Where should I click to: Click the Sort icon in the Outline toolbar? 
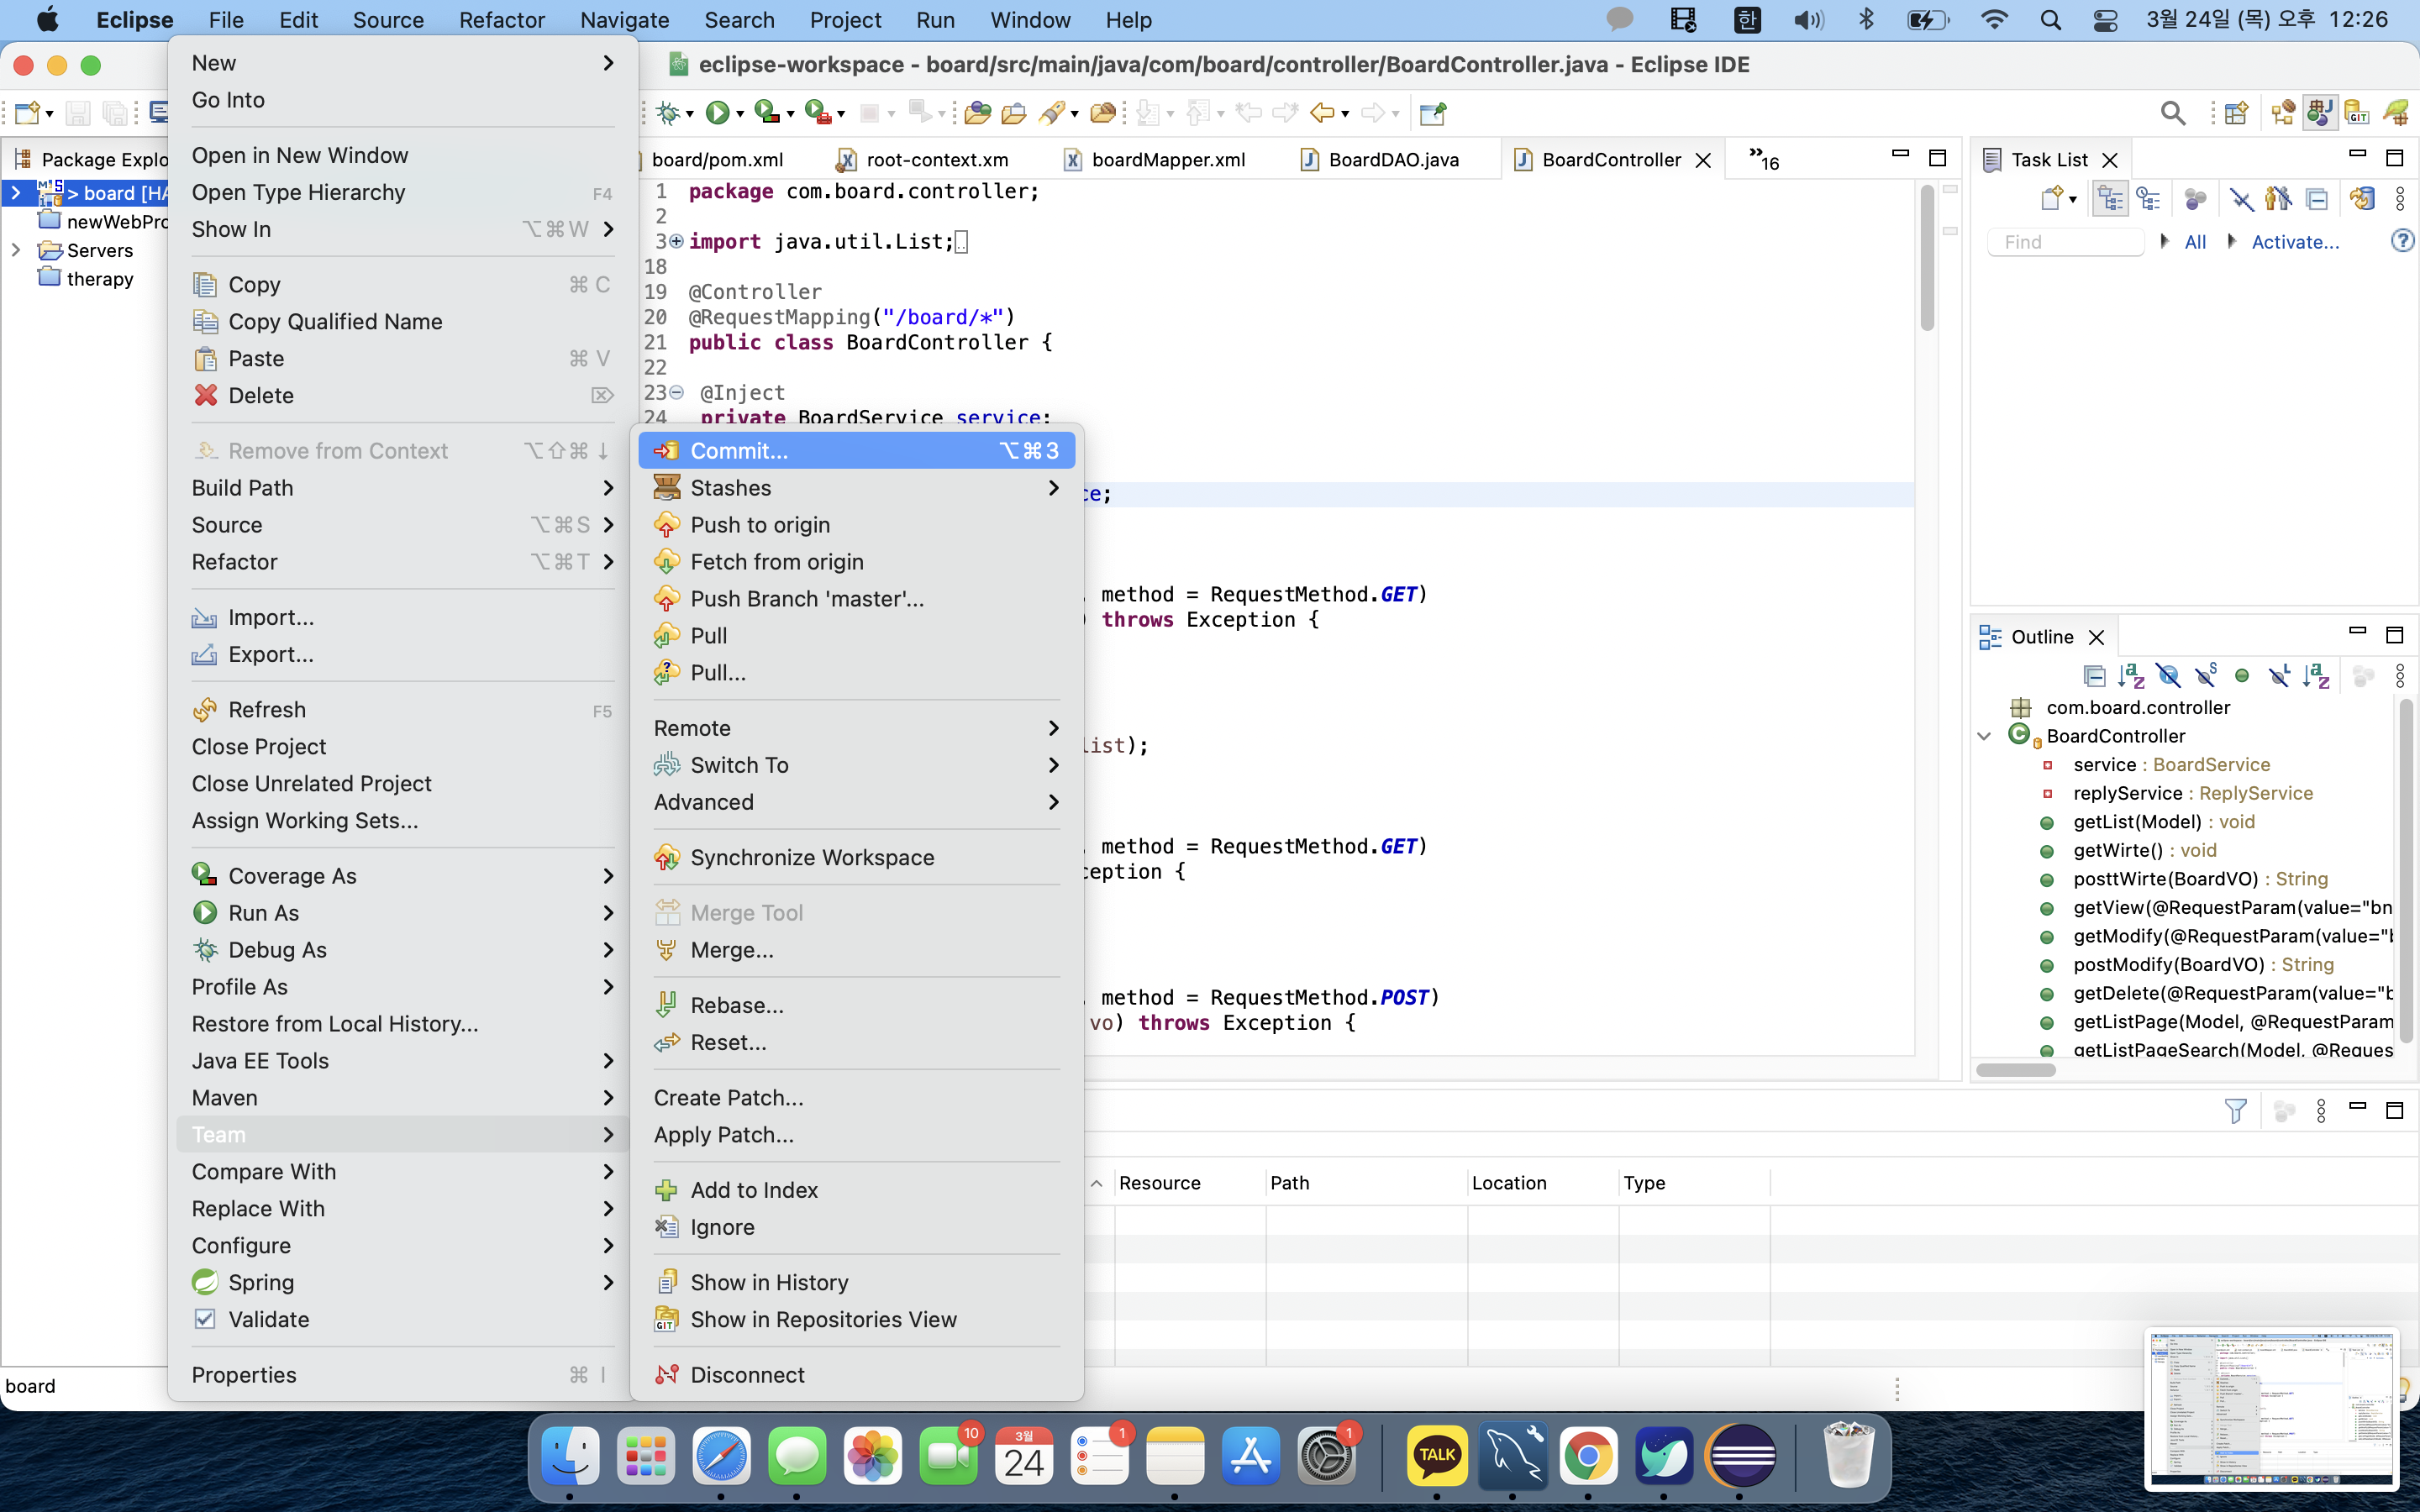click(x=2131, y=676)
